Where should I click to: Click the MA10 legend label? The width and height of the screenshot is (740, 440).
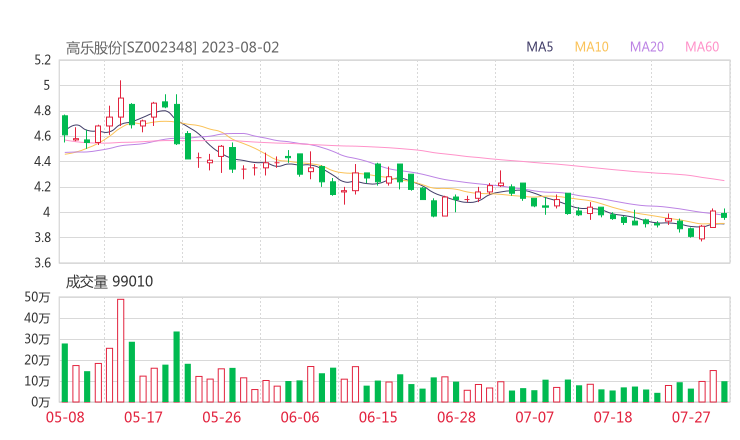[591, 47]
